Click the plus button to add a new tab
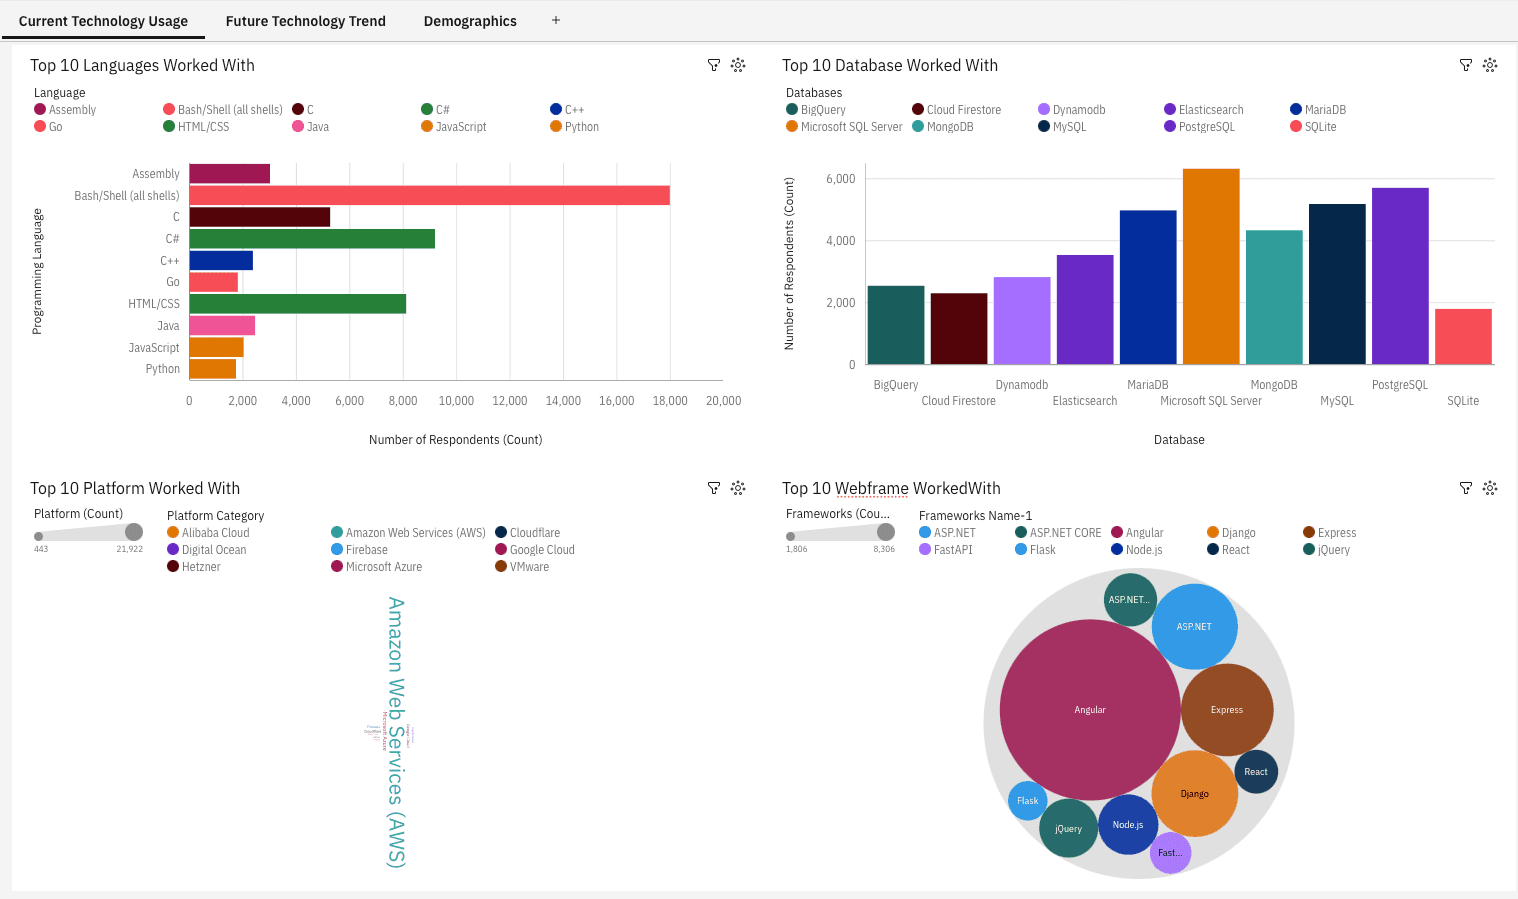Image resolution: width=1518 pixels, height=899 pixels. (555, 20)
